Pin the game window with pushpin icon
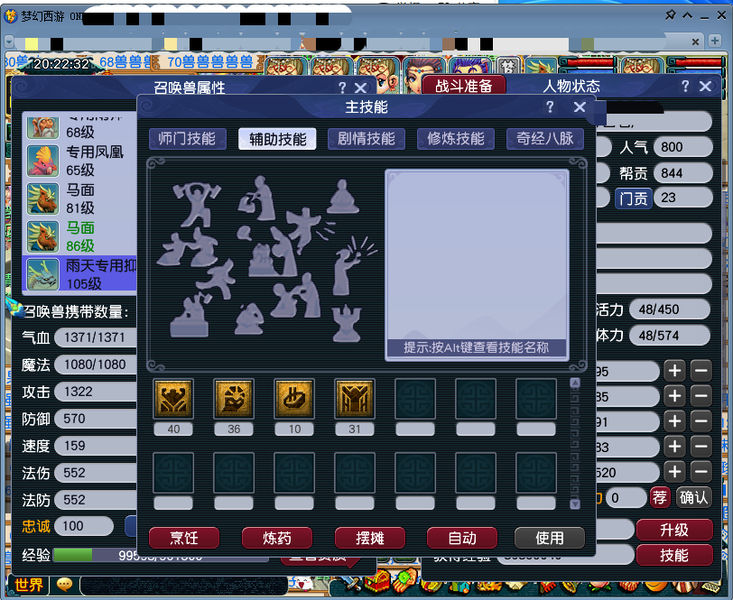733x600 pixels. point(670,15)
